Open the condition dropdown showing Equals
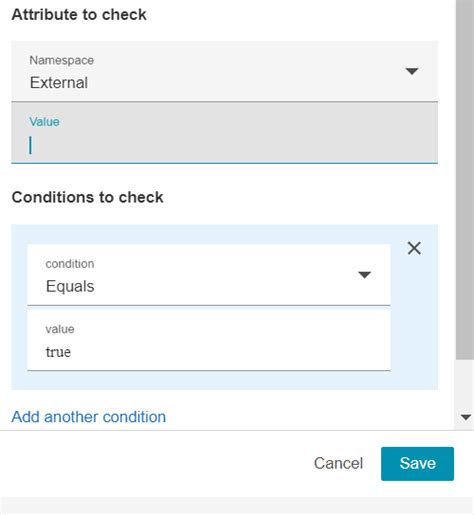Viewport: 474px width, 515px height. [209, 275]
